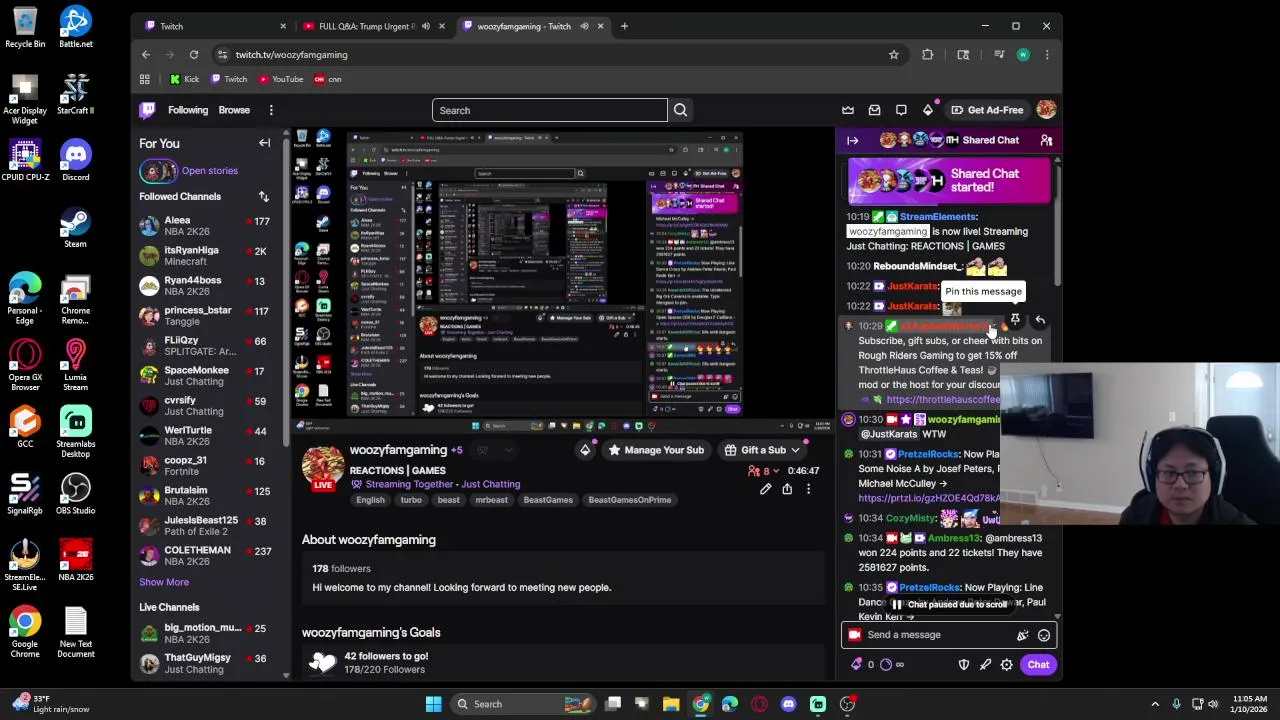Reload the current browser page
This screenshot has width=1280, height=720.
[x=194, y=55]
